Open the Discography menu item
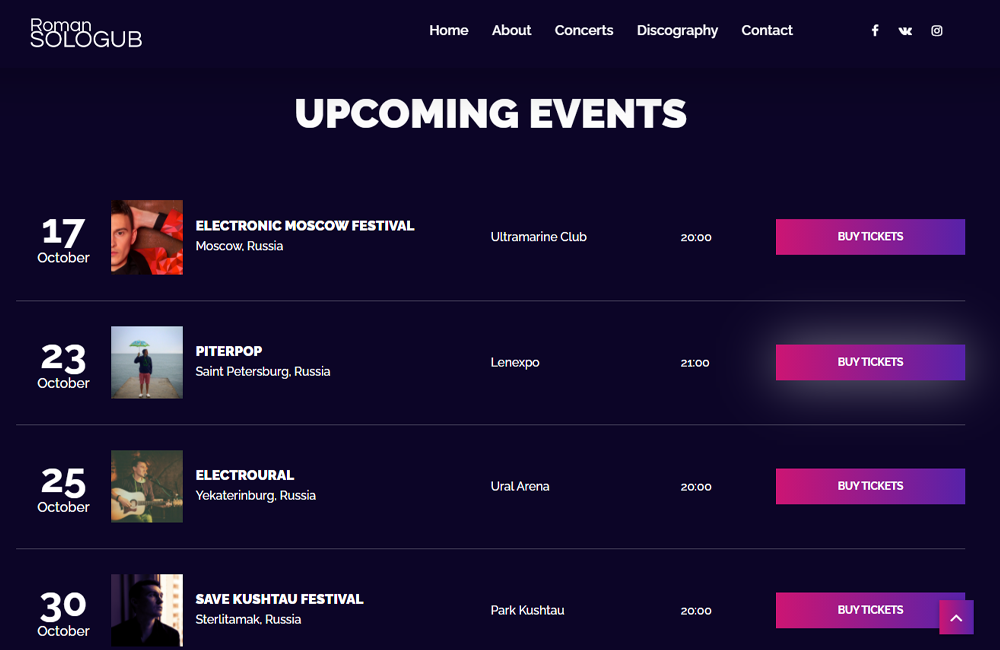The image size is (1000, 650). (x=677, y=31)
